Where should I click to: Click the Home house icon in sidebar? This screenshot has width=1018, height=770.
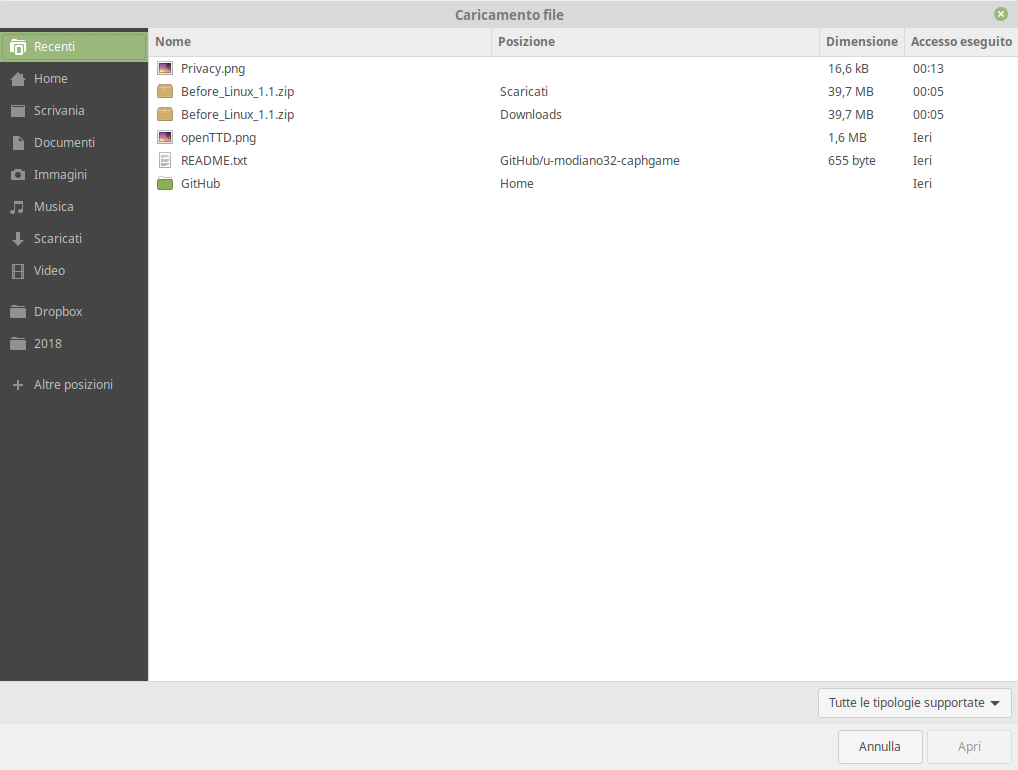click(18, 79)
